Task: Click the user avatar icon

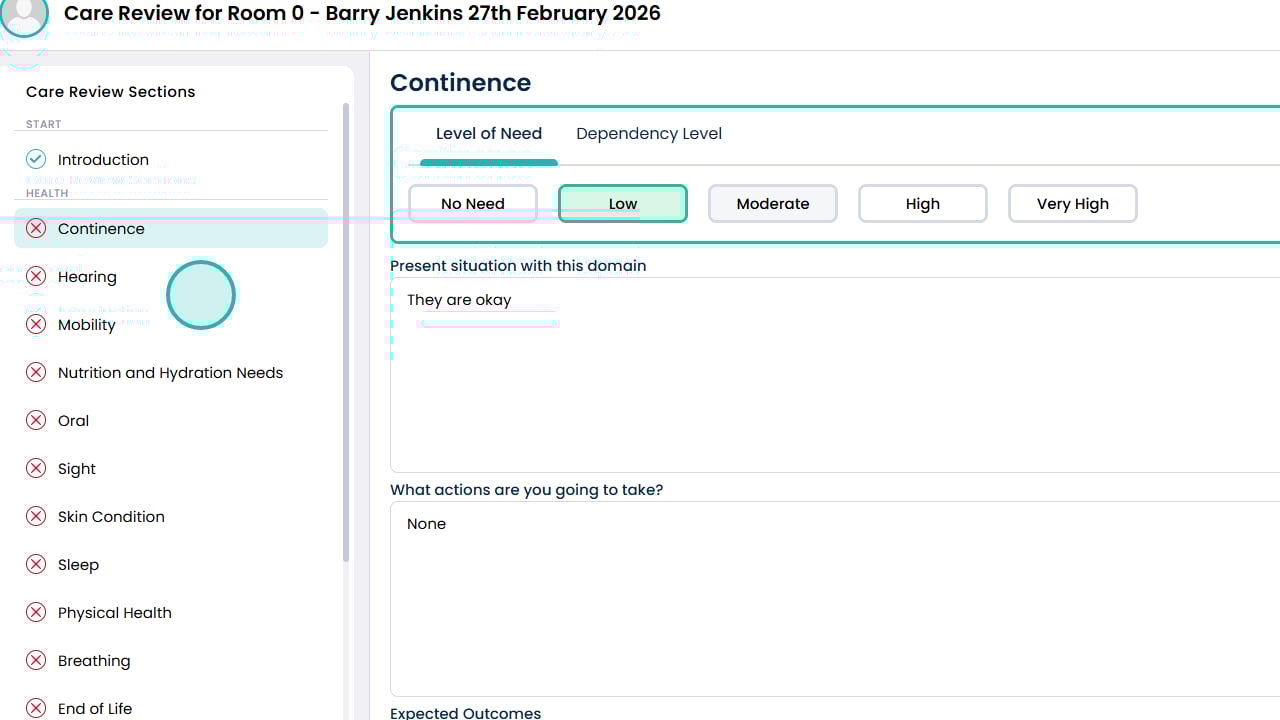Action: pos(24,16)
